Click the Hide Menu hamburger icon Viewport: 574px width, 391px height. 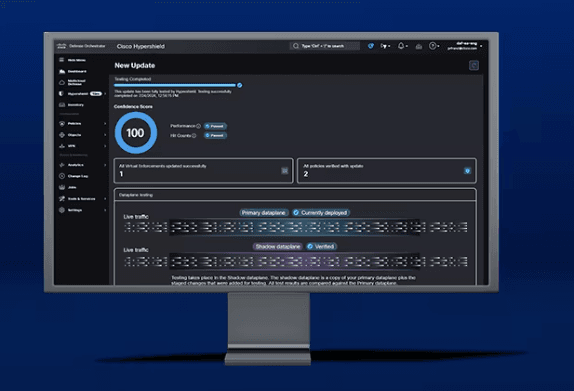click(62, 60)
